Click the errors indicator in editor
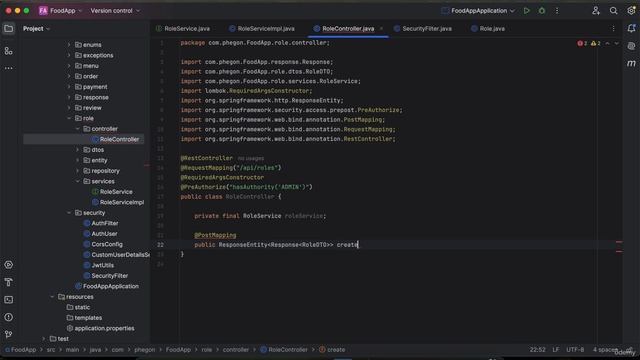640x360 pixels. pyautogui.click(x=582, y=43)
